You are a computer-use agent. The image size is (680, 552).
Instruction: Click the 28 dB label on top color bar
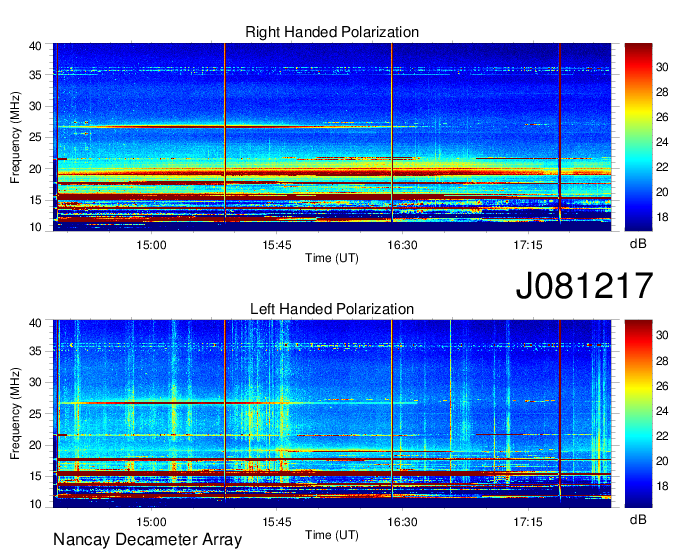click(x=662, y=92)
